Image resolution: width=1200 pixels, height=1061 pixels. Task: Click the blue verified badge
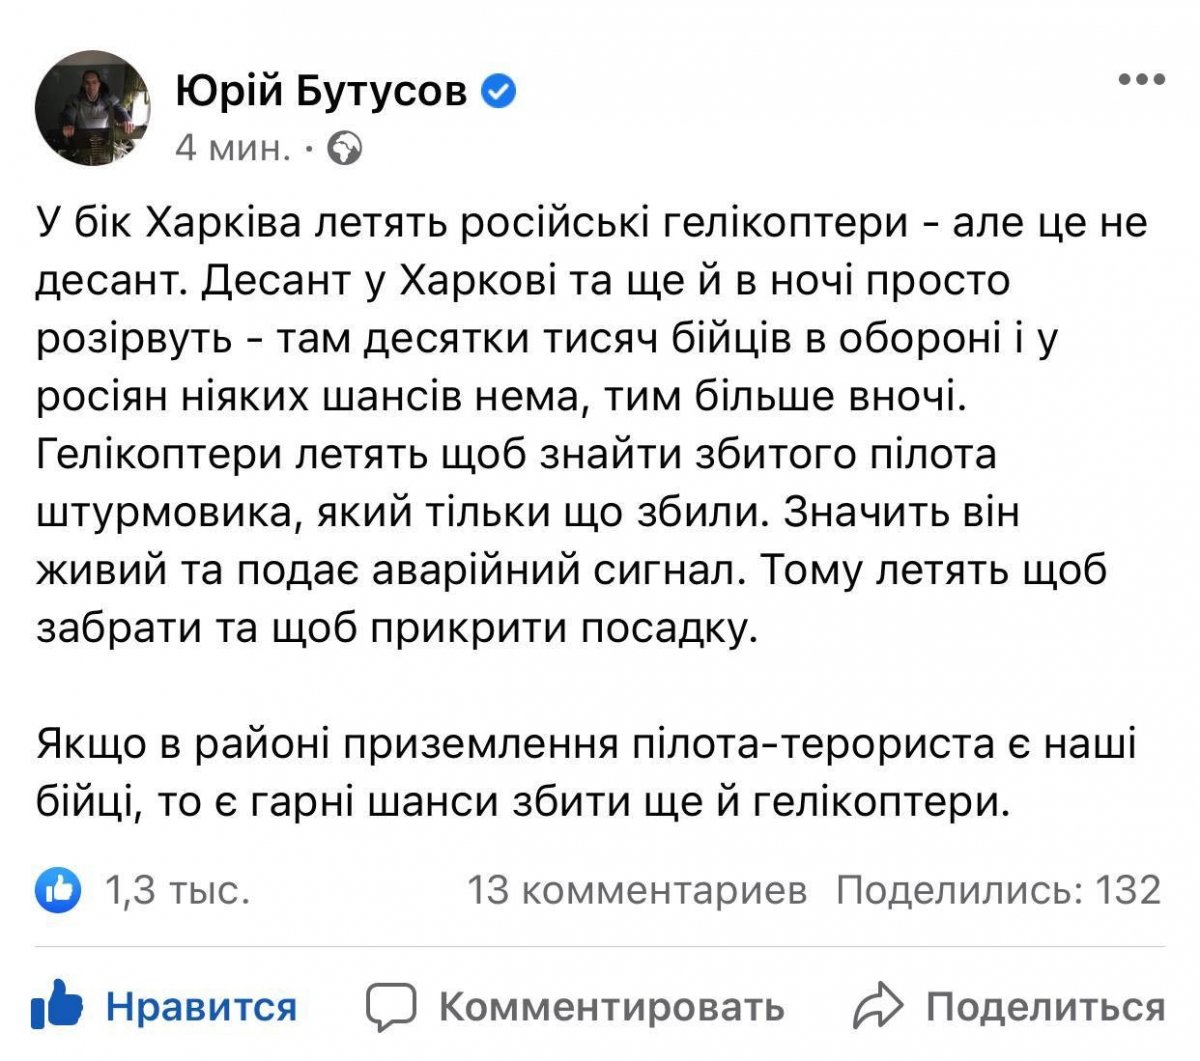(499, 92)
